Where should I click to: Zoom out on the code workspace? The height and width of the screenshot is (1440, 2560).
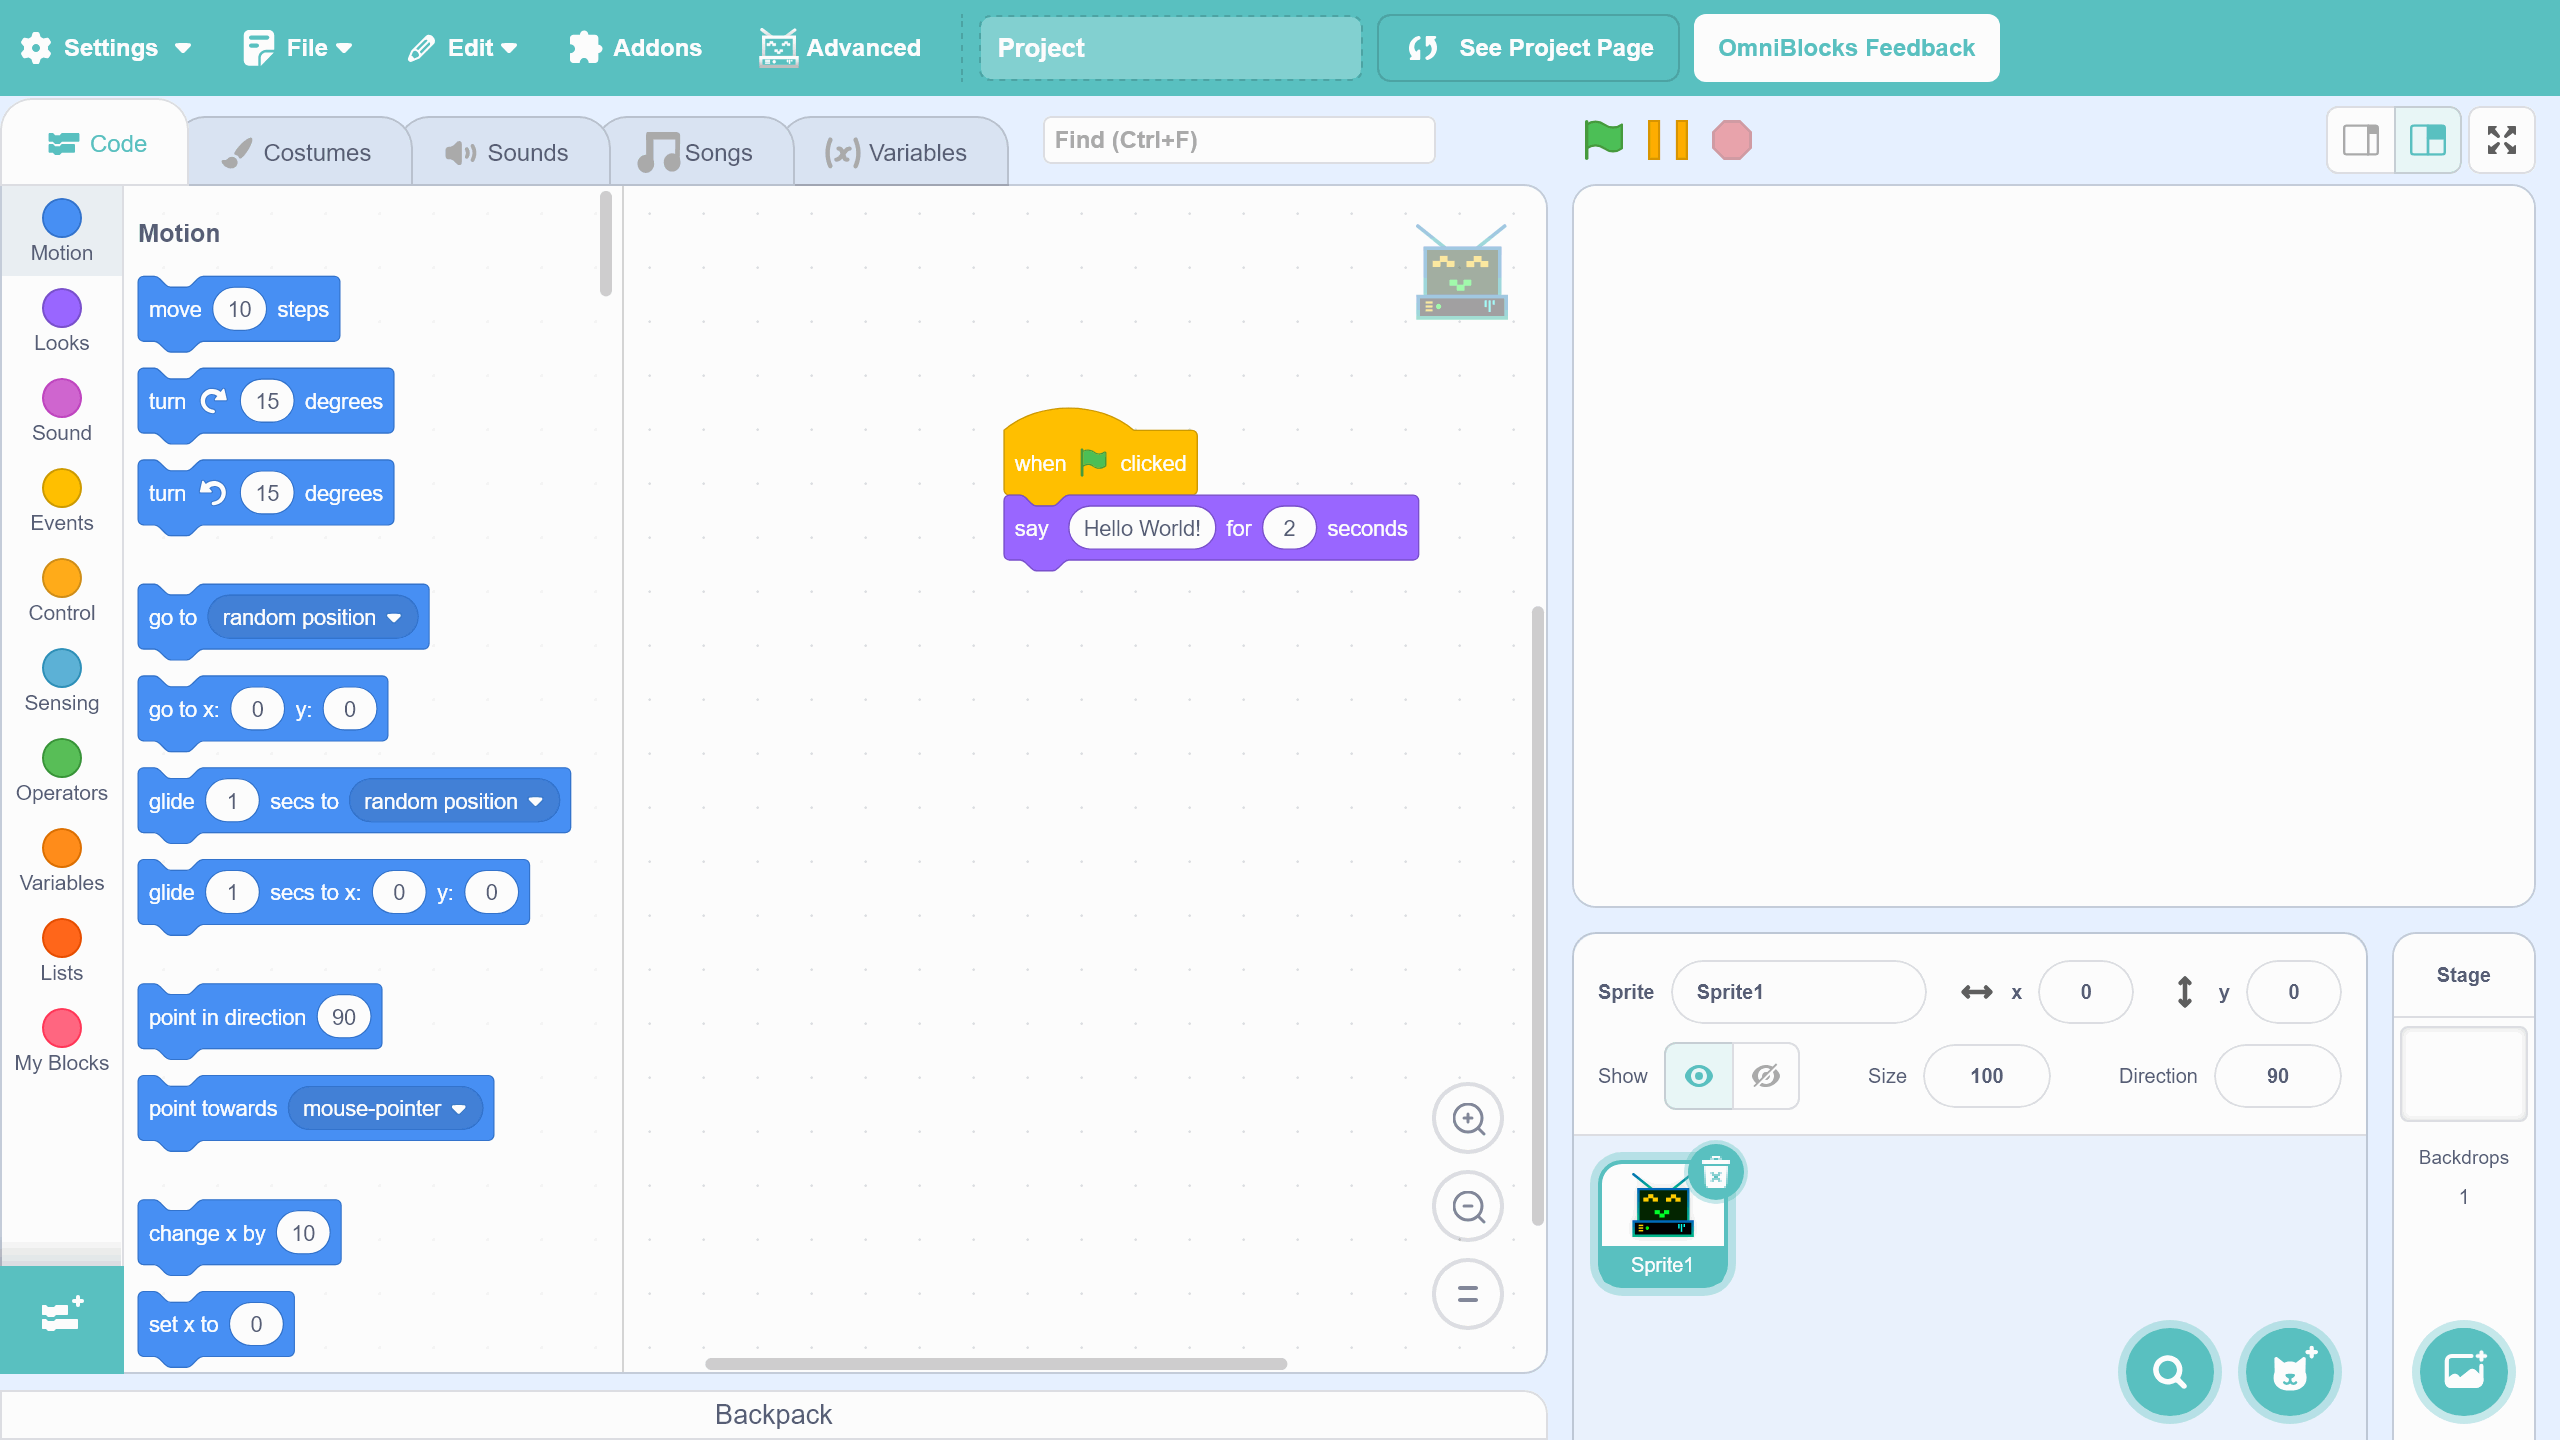[1467, 1207]
